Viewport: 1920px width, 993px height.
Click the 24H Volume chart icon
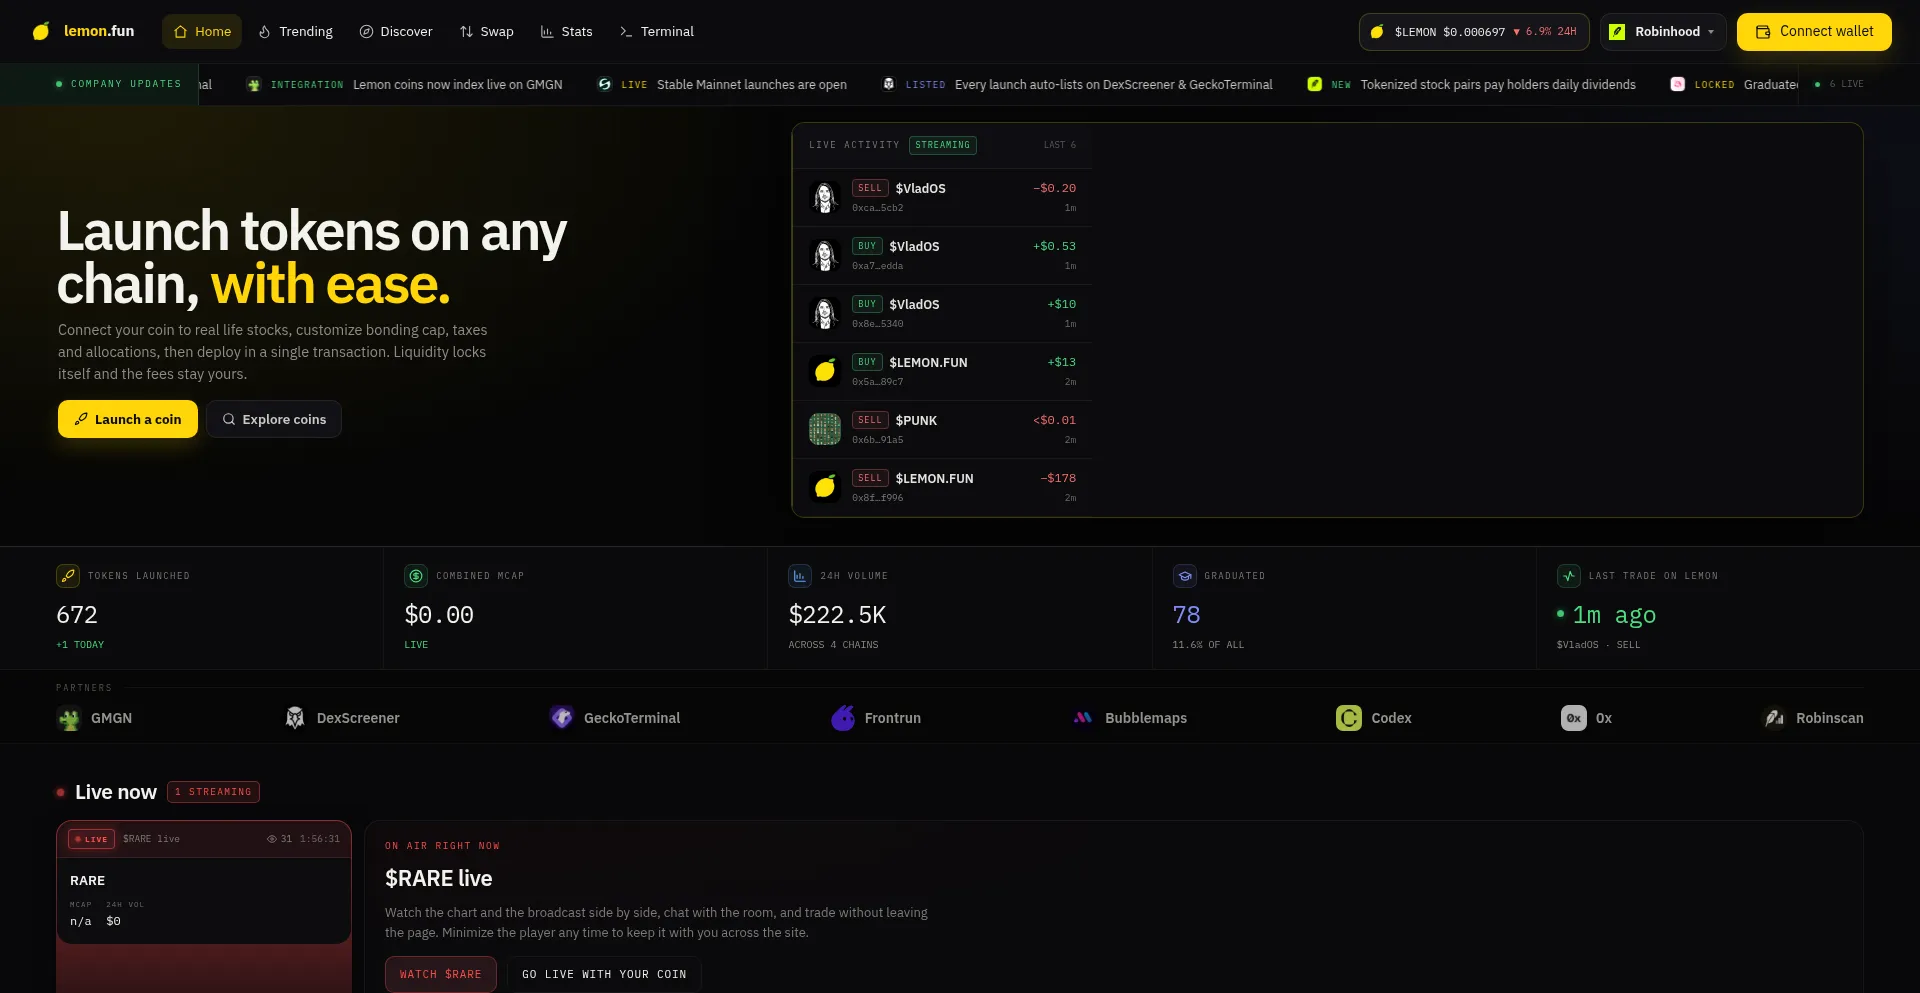[x=800, y=576]
